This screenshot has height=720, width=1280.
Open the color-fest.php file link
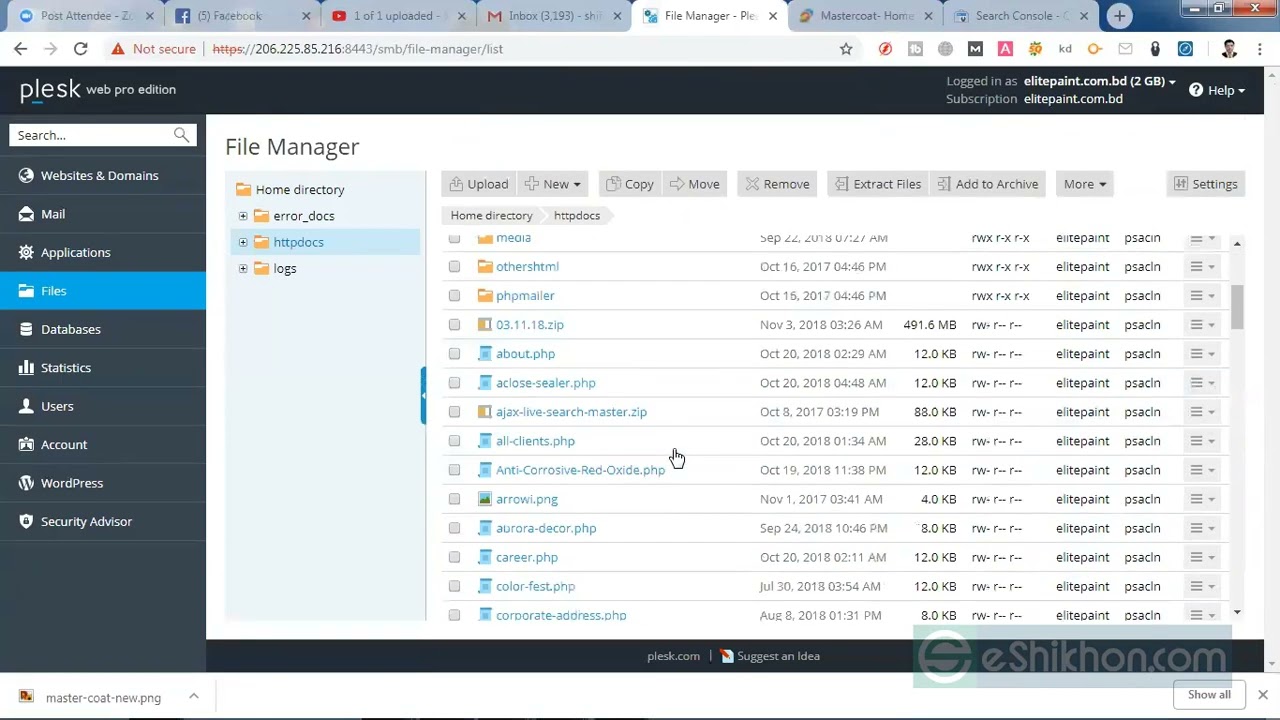coord(535,587)
